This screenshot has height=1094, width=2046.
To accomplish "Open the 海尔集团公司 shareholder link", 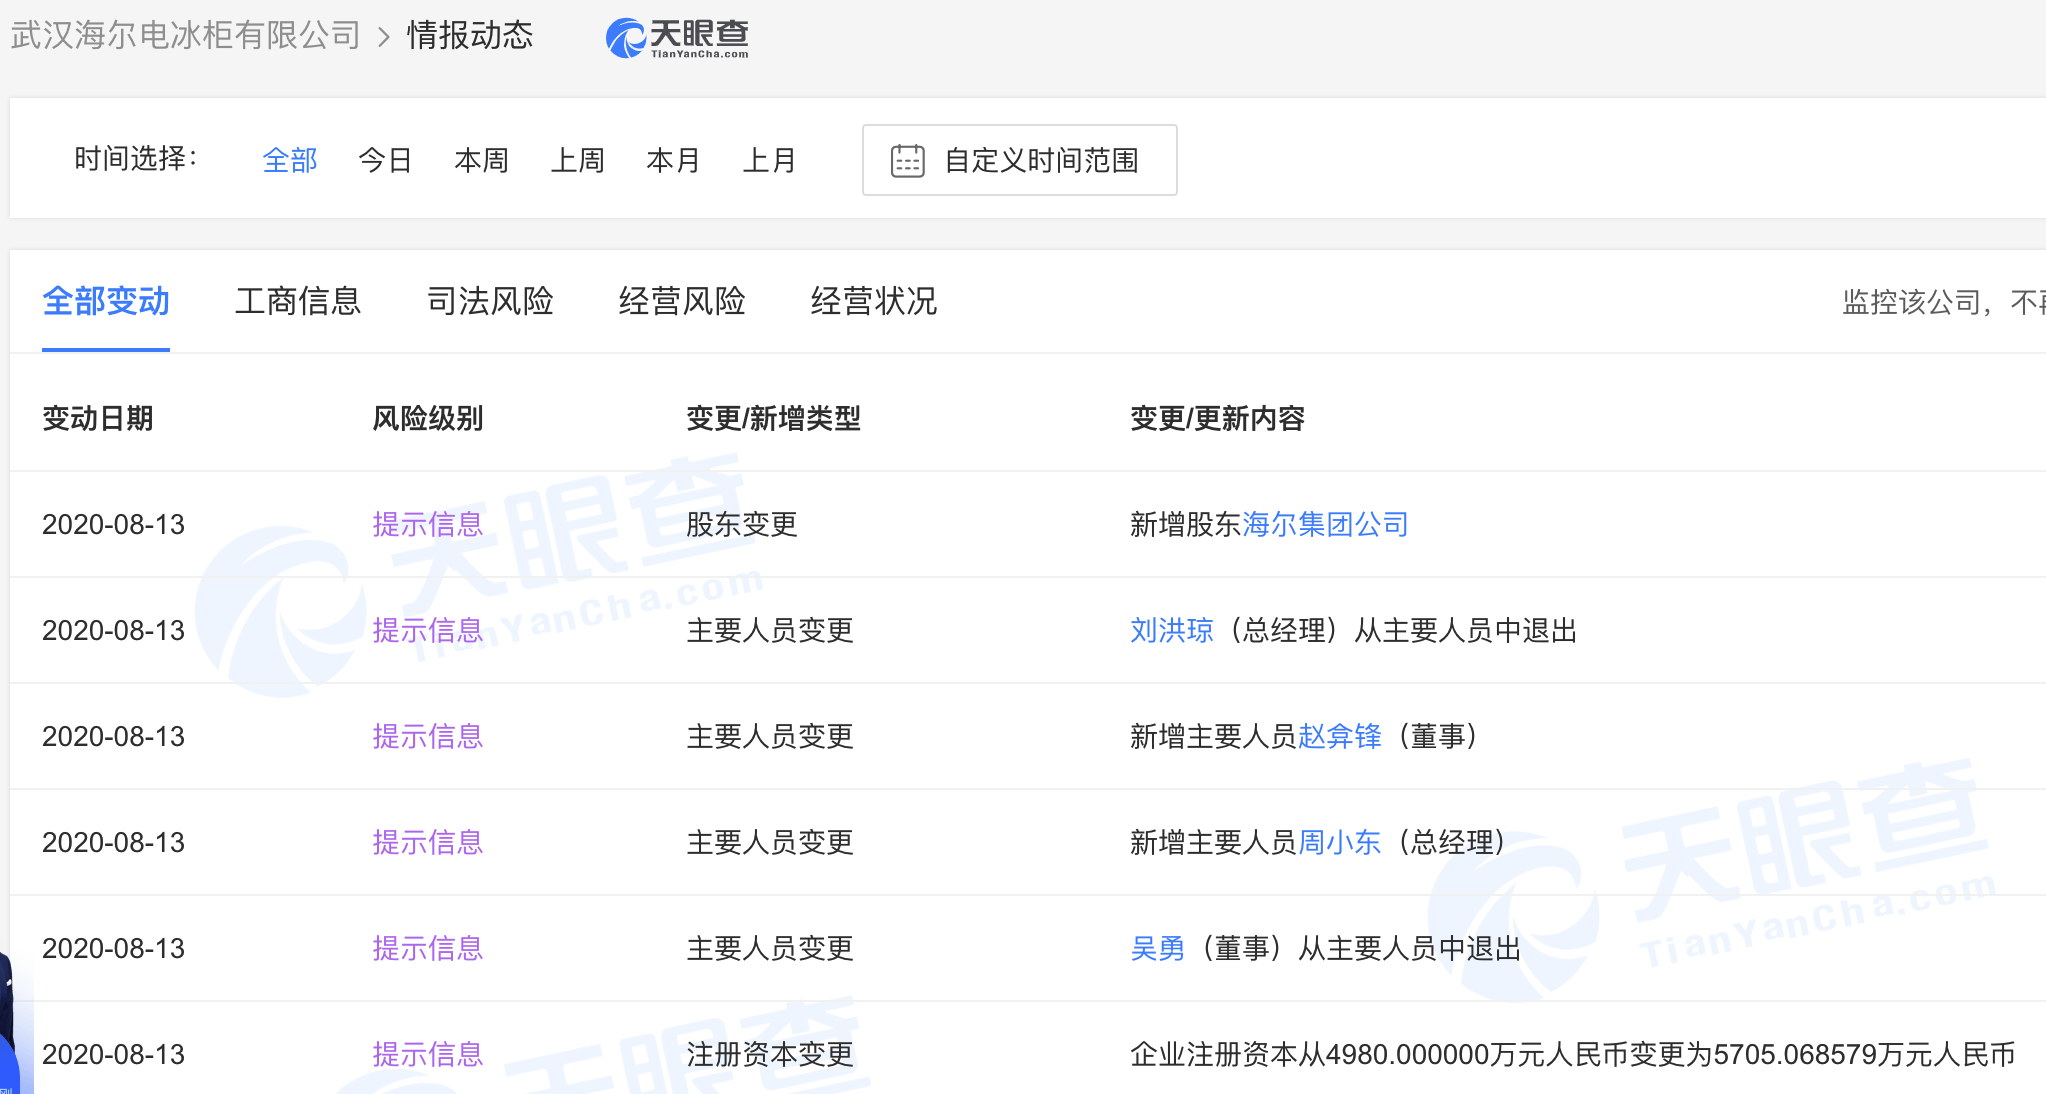I will coord(1325,524).
